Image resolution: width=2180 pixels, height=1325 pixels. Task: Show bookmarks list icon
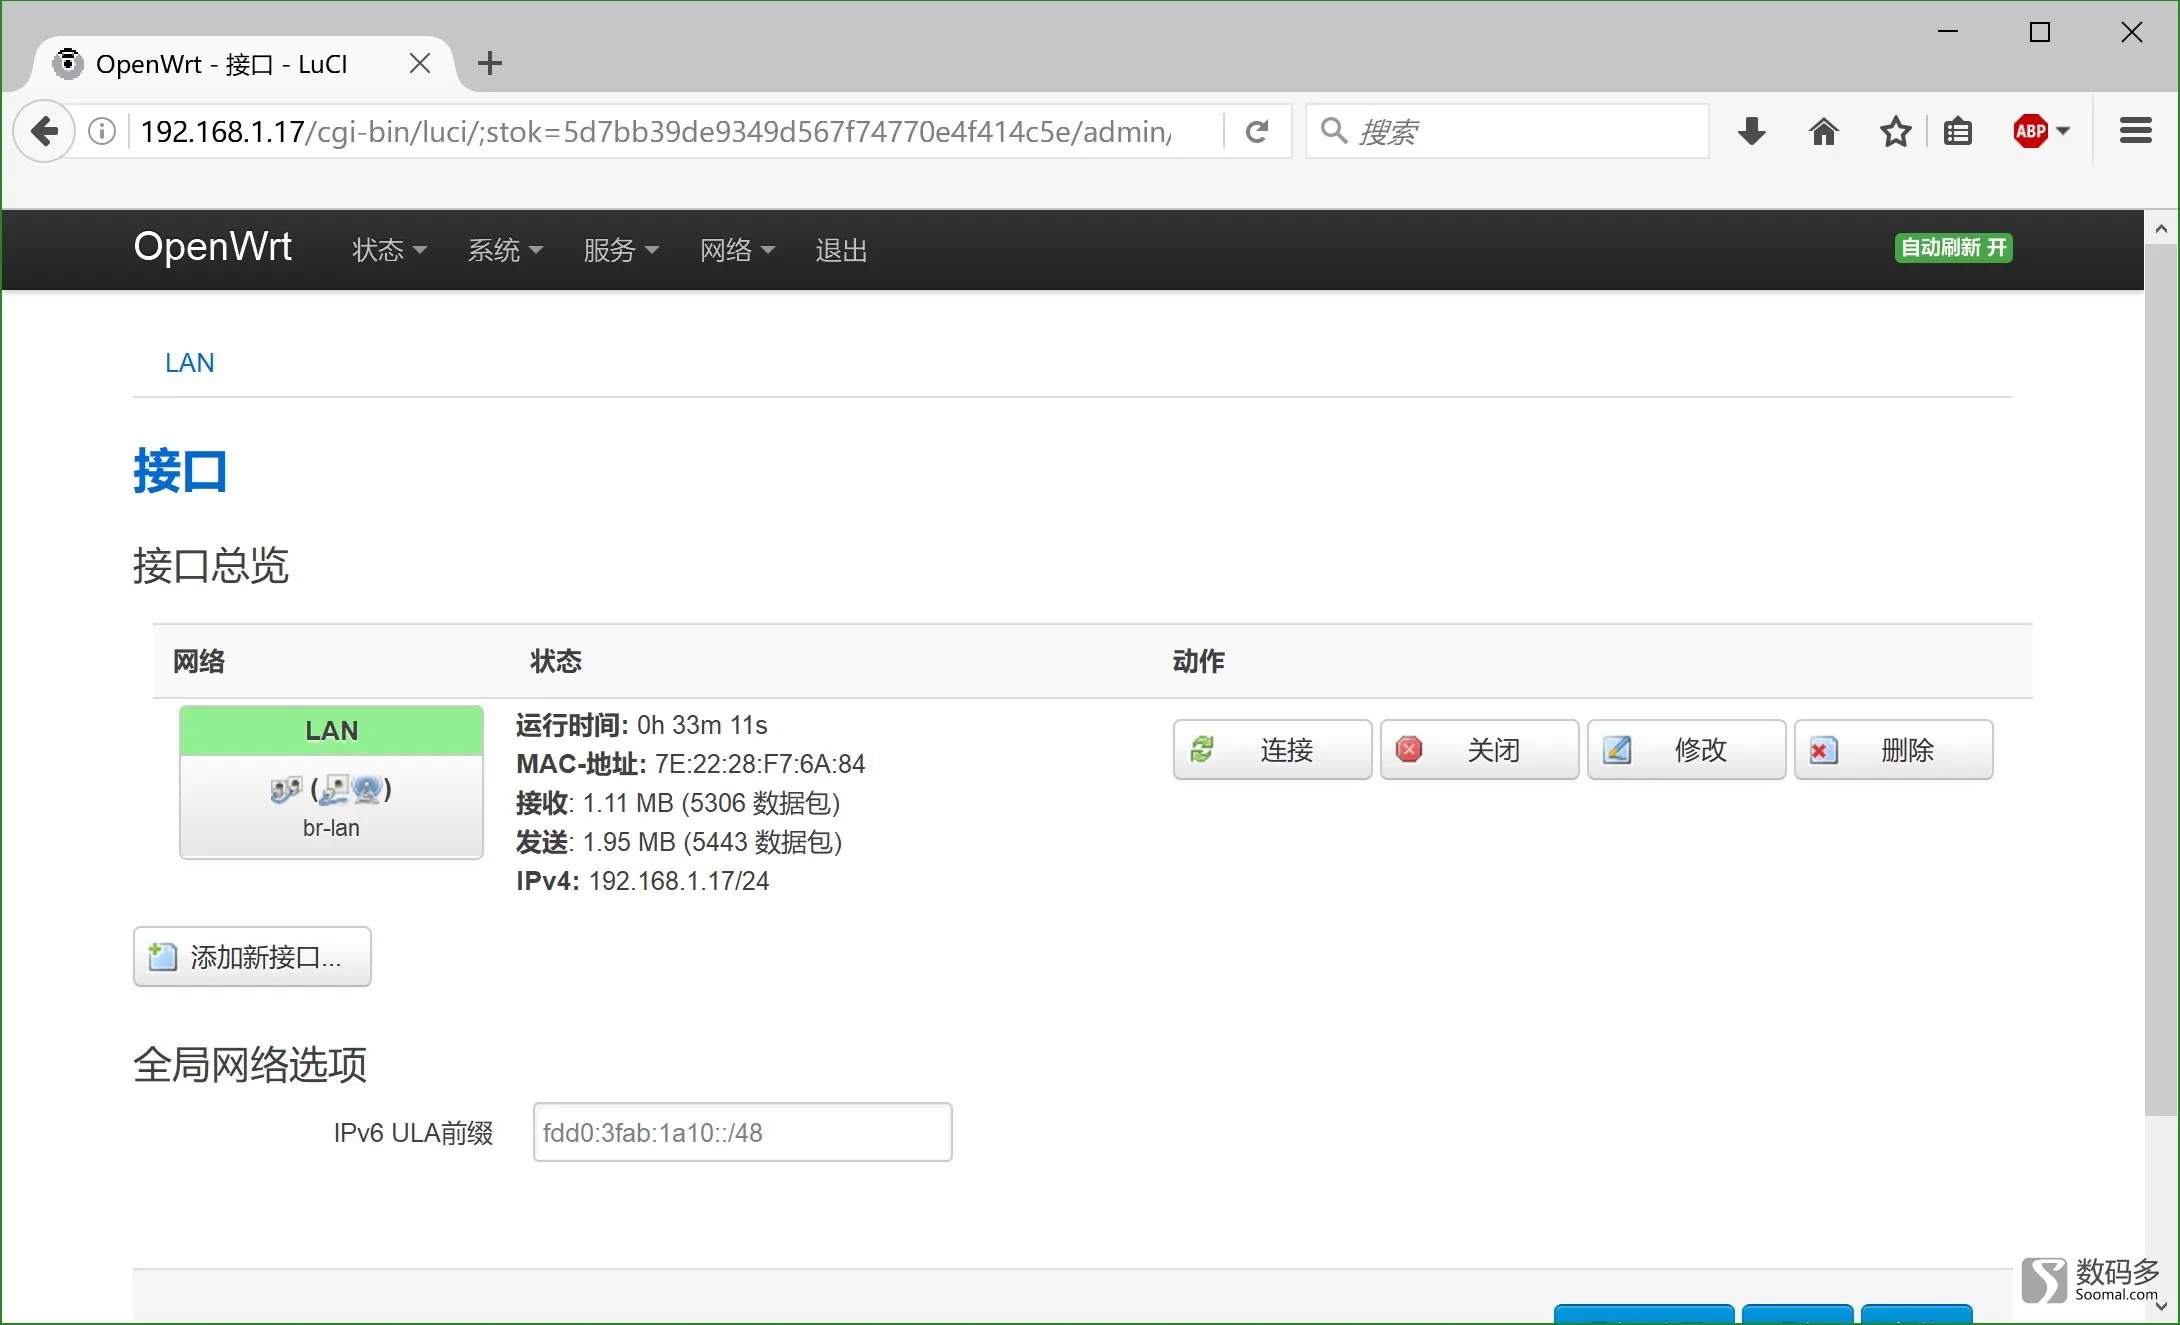pos(1957,131)
